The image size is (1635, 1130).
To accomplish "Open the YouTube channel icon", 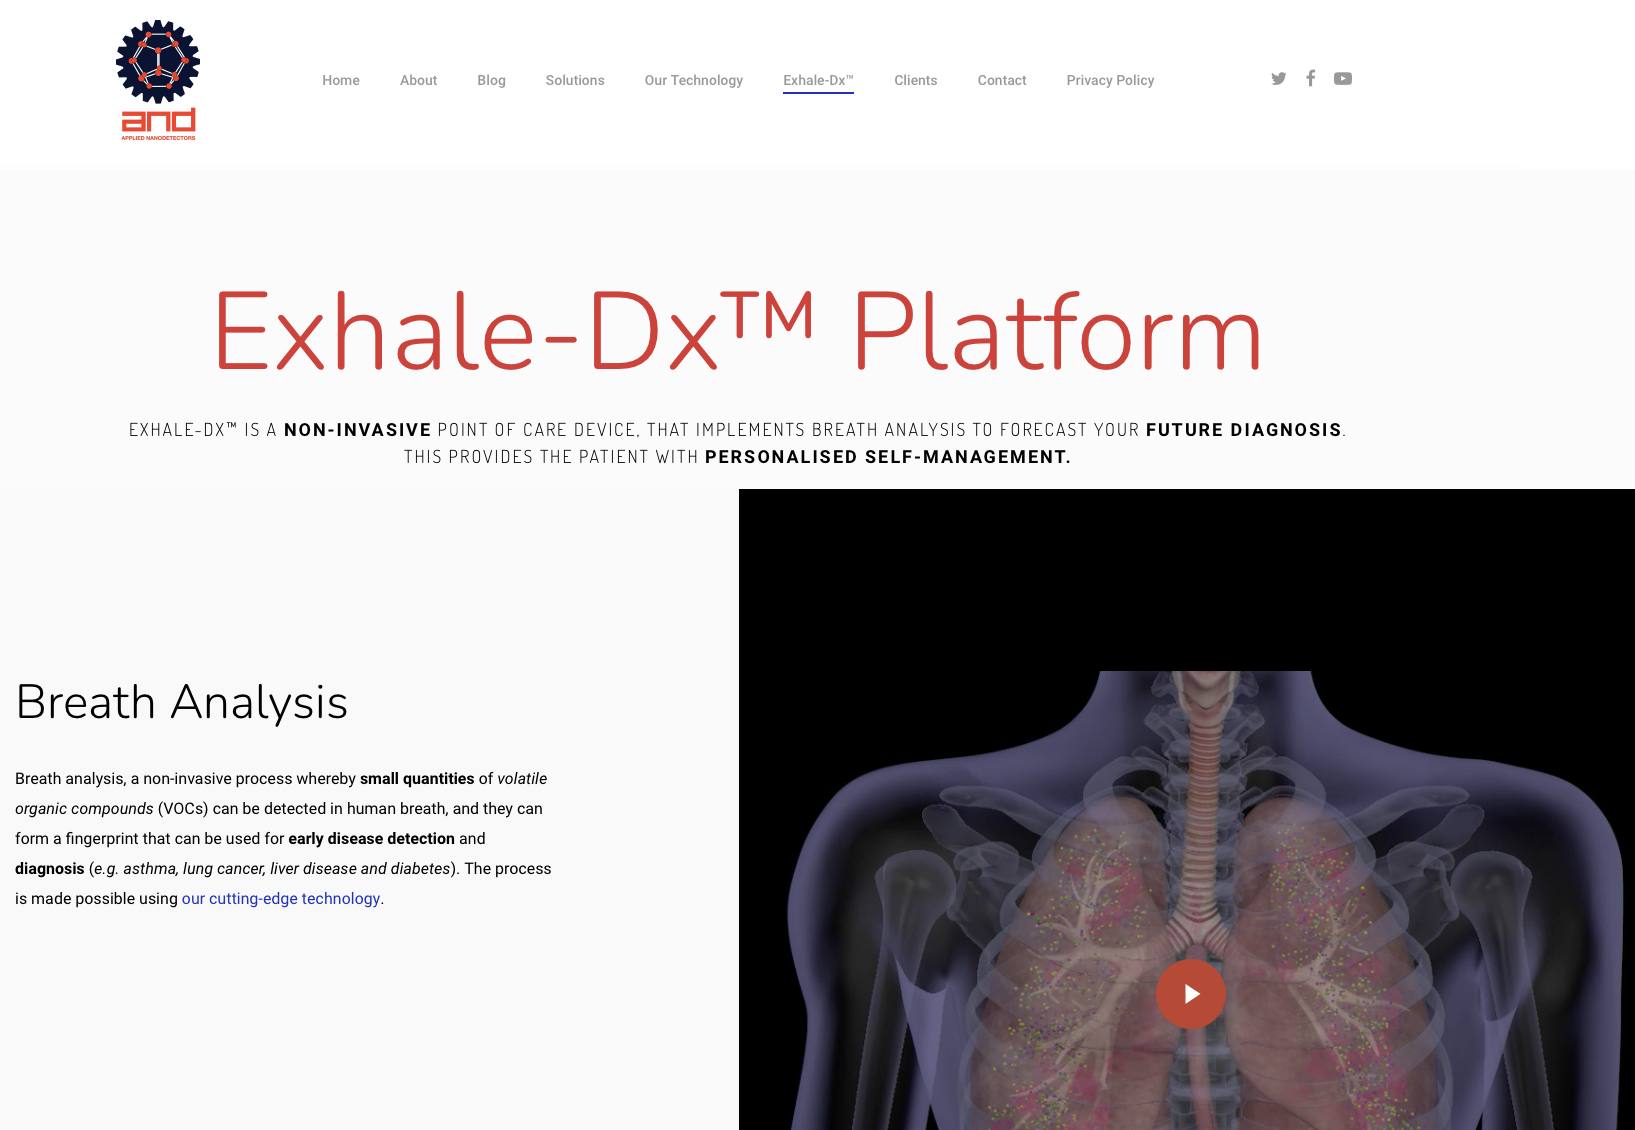I will 1343,79.
